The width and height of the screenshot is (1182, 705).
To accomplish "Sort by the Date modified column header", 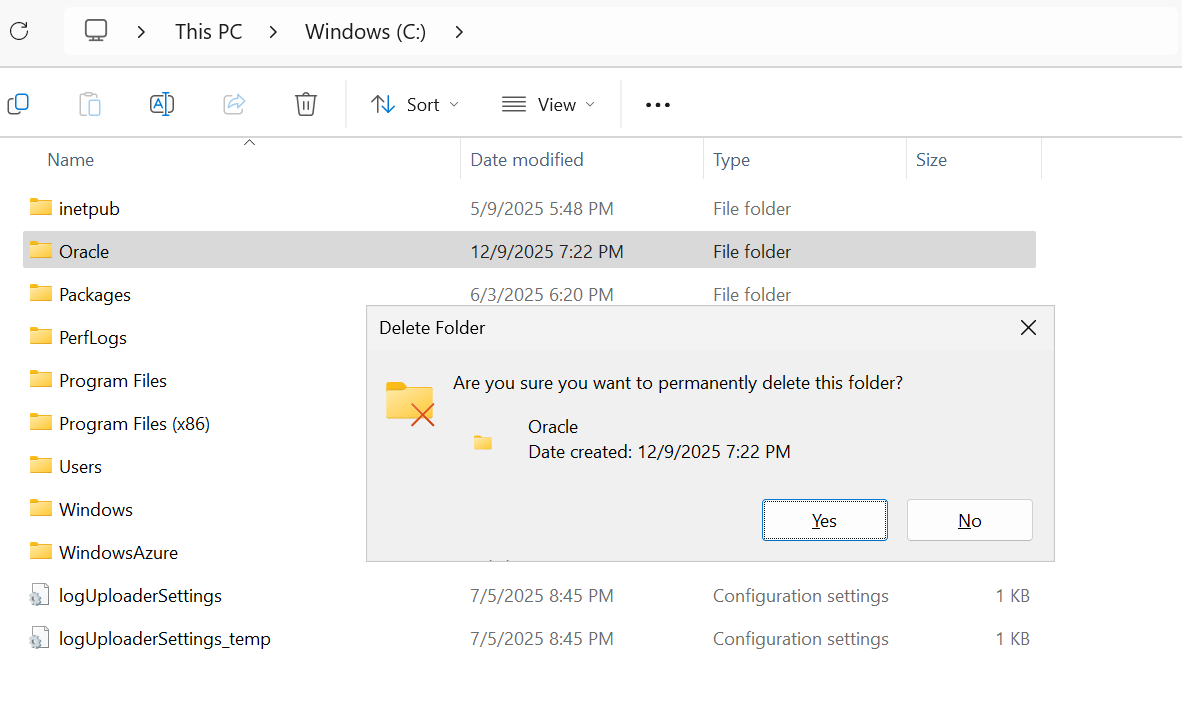I will (527, 160).
